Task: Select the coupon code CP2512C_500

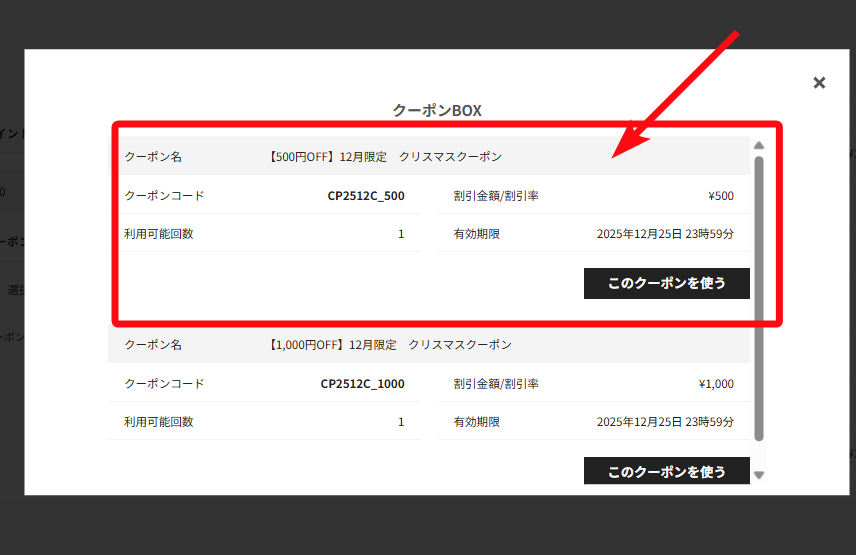Action: click(366, 196)
